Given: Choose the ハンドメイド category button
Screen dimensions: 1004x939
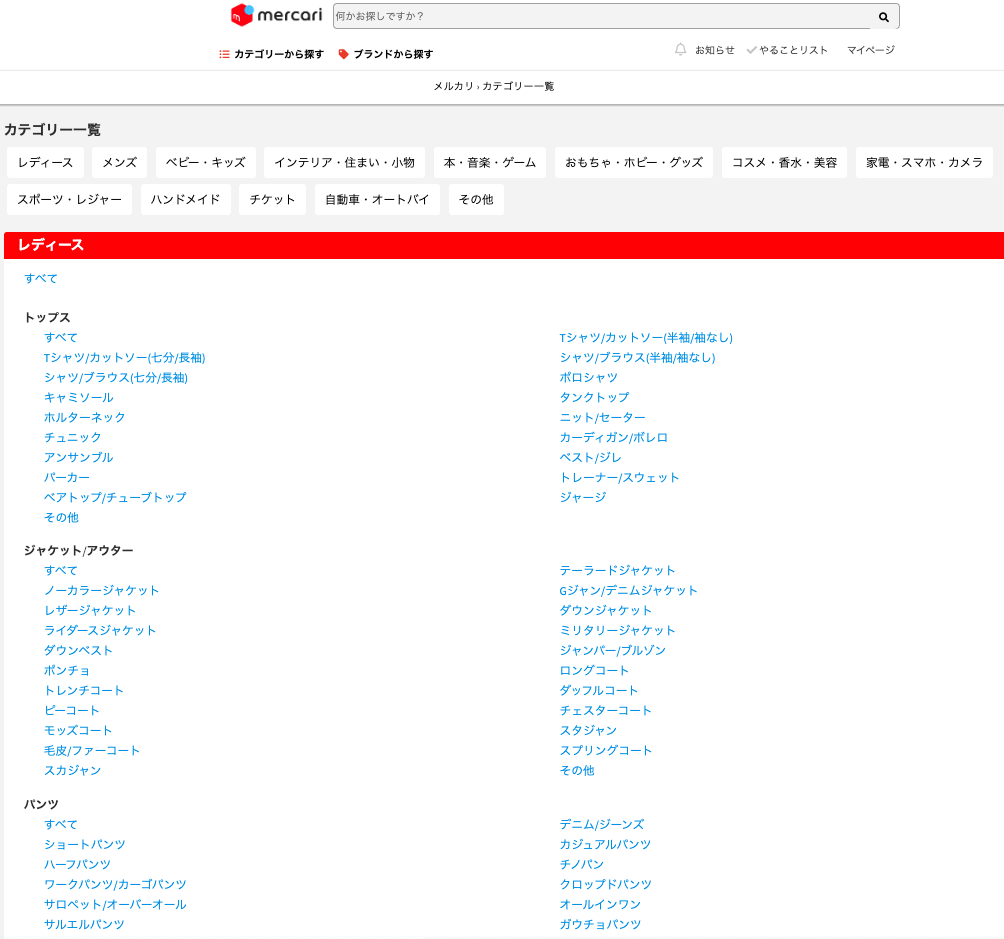Looking at the screenshot, I should click(185, 199).
